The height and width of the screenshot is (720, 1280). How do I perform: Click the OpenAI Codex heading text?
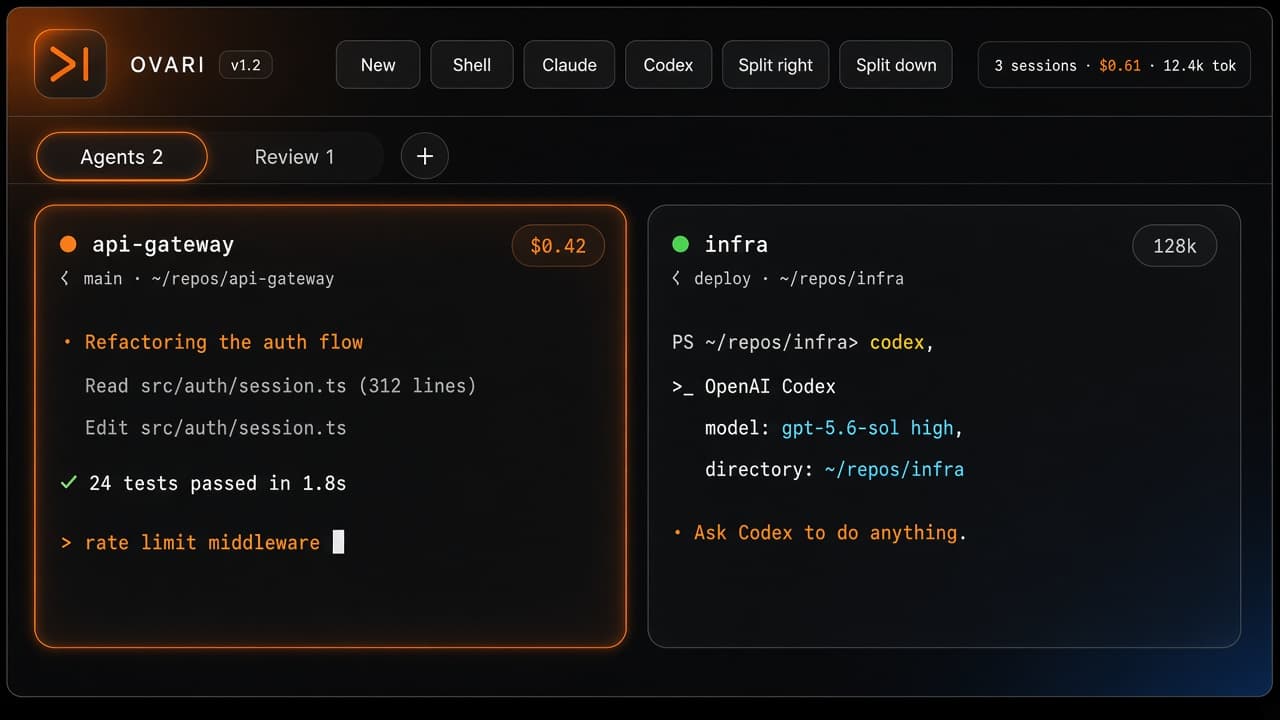click(x=770, y=386)
